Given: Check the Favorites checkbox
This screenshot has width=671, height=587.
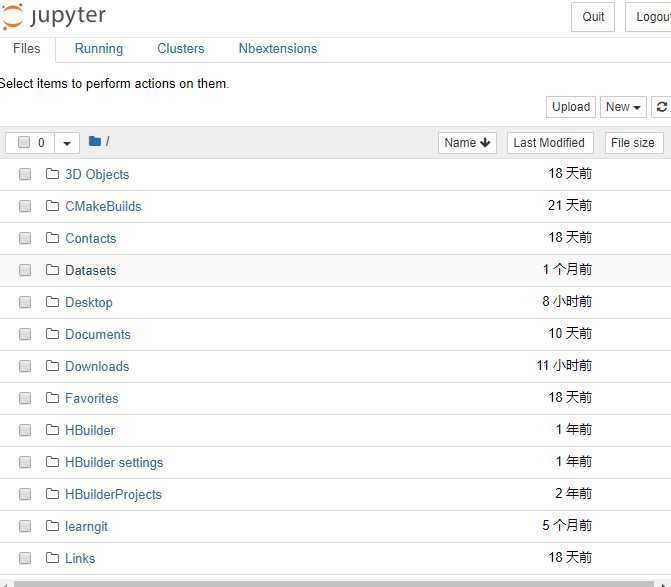Looking at the screenshot, I should (x=25, y=398).
